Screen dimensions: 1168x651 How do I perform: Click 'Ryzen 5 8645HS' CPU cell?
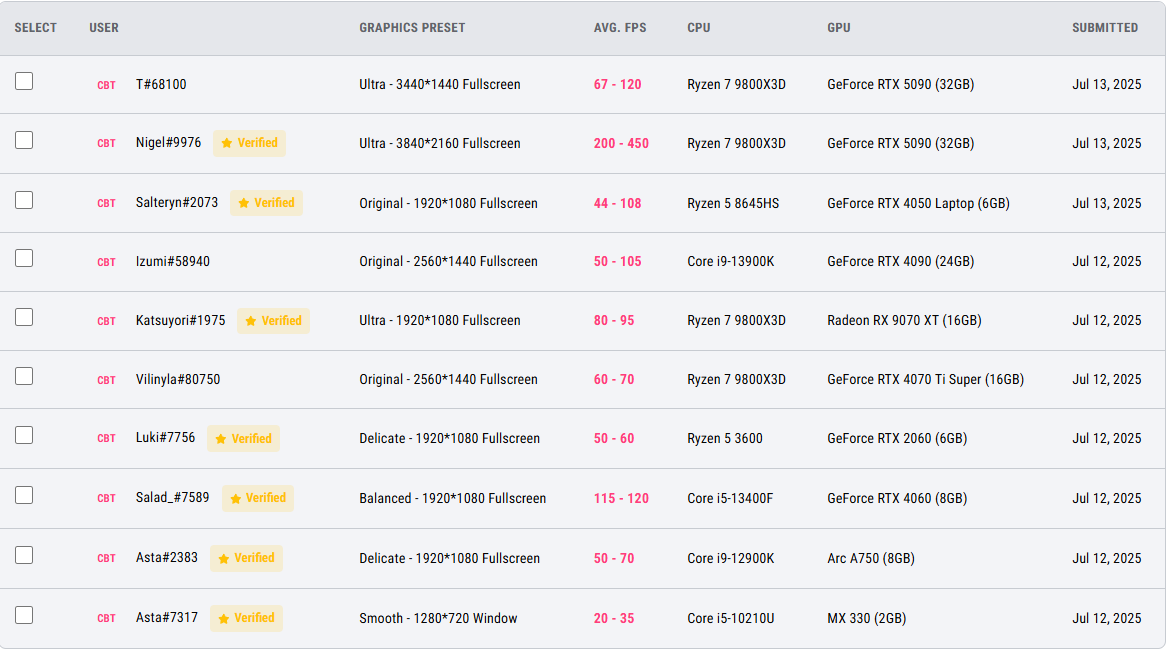coord(733,203)
